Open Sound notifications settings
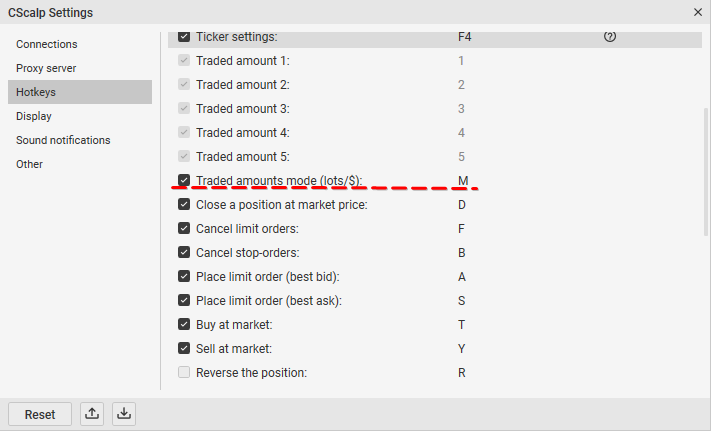The image size is (711, 431). (x=63, y=140)
